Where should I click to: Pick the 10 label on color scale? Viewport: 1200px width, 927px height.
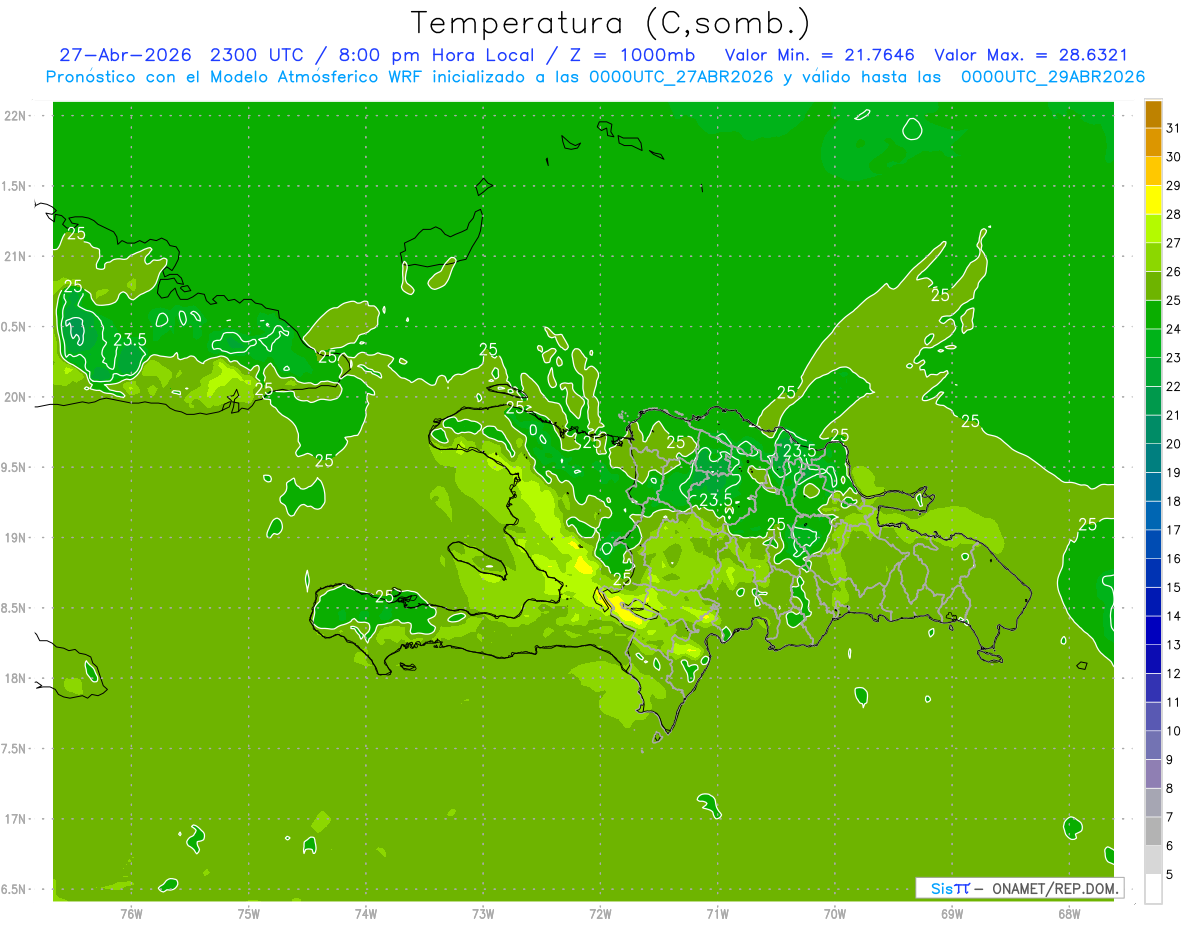pos(1174,731)
